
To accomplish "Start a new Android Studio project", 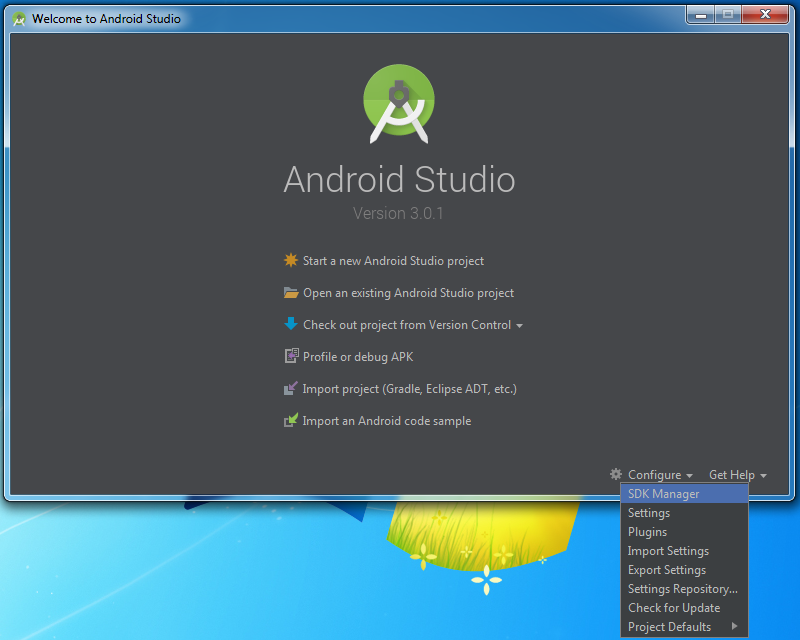I will [x=393, y=261].
